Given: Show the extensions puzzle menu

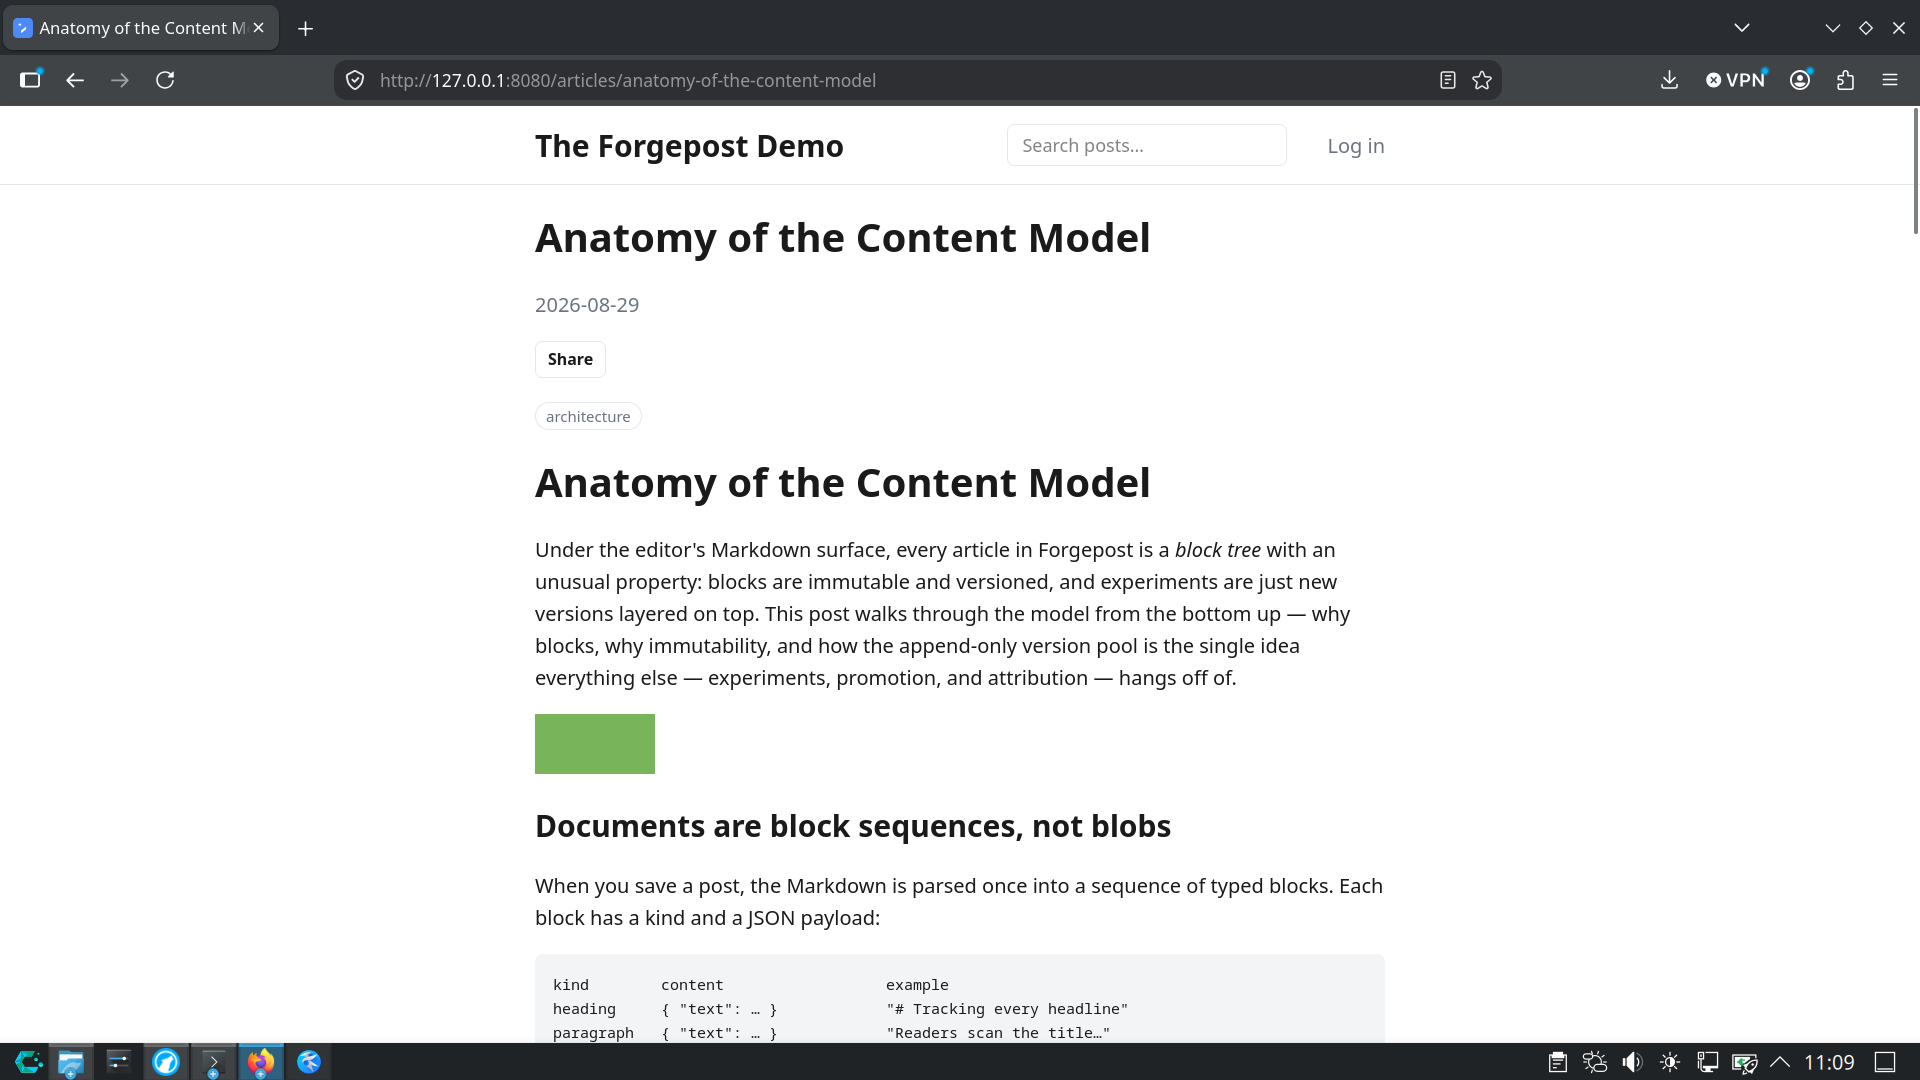Looking at the screenshot, I should click(x=1845, y=80).
